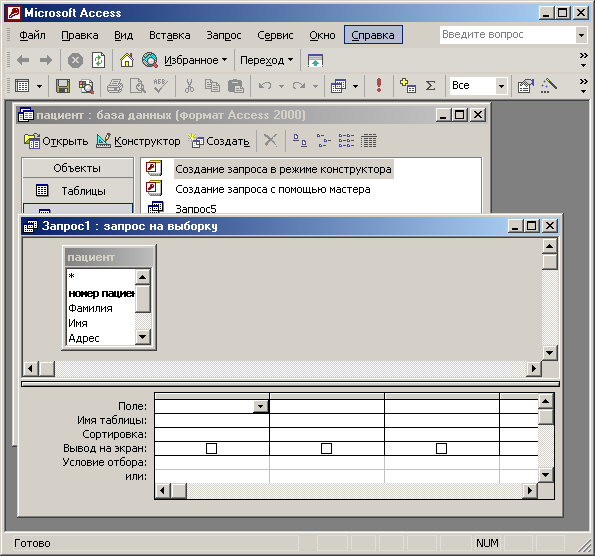Expand the Переход dropdown
The width and height of the screenshot is (595, 556).
290,60
